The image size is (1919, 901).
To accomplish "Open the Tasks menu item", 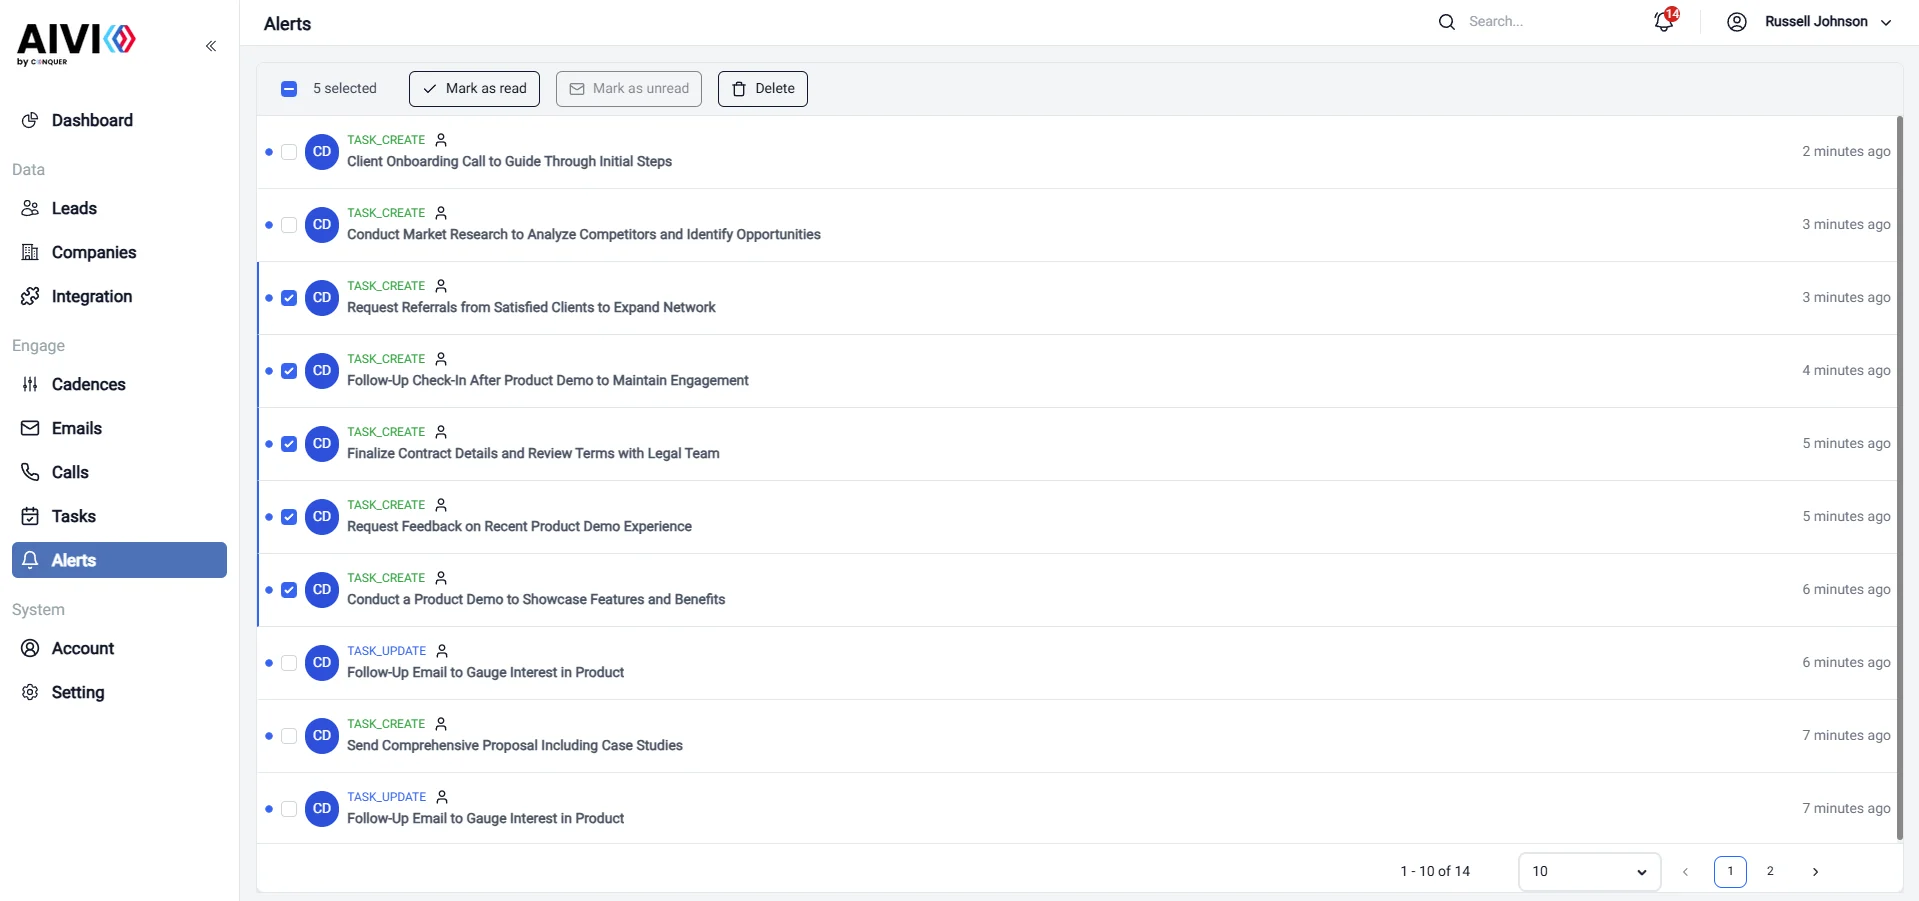I will click(x=119, y=516).
